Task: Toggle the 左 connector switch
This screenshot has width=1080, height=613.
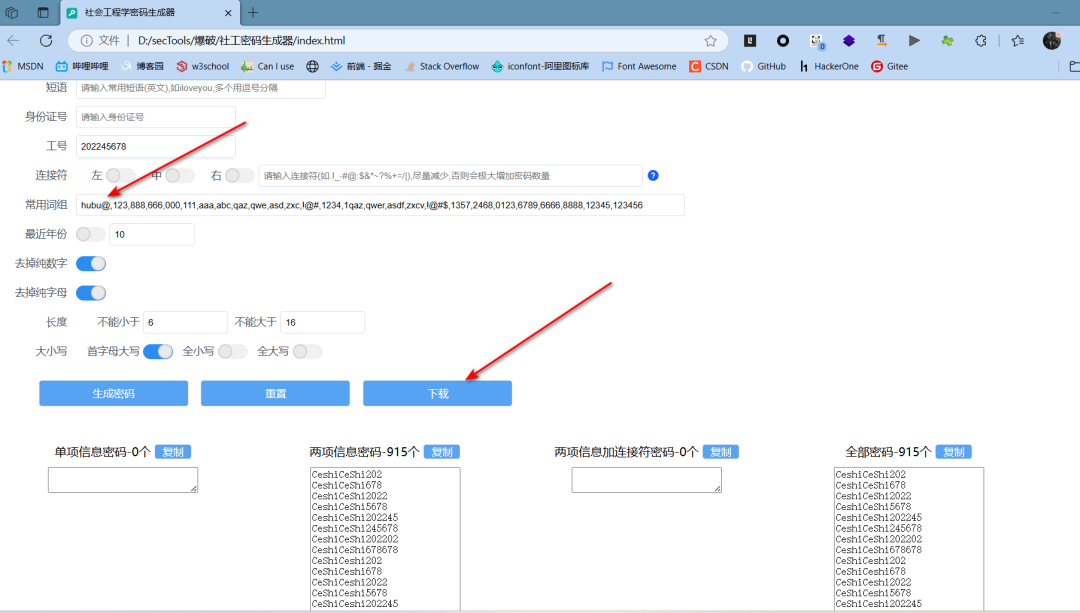Action: (121, 176)
